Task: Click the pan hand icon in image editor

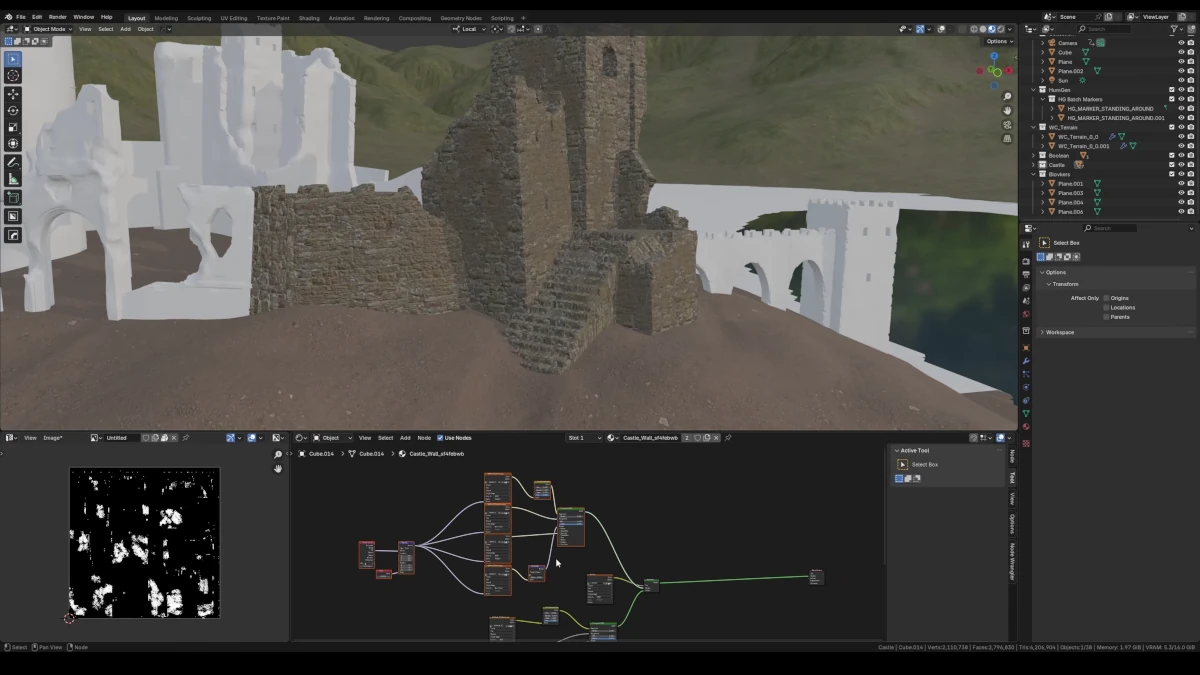Action: coord(278,469)
